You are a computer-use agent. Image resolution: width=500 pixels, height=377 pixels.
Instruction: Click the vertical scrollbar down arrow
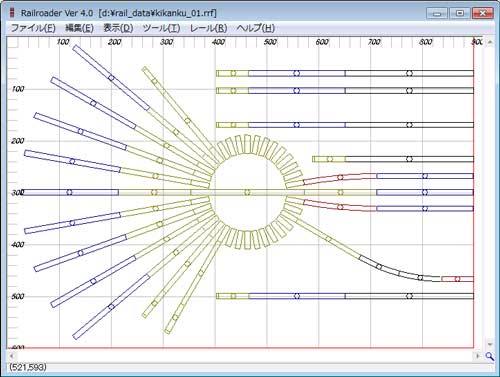click(490, 344)
